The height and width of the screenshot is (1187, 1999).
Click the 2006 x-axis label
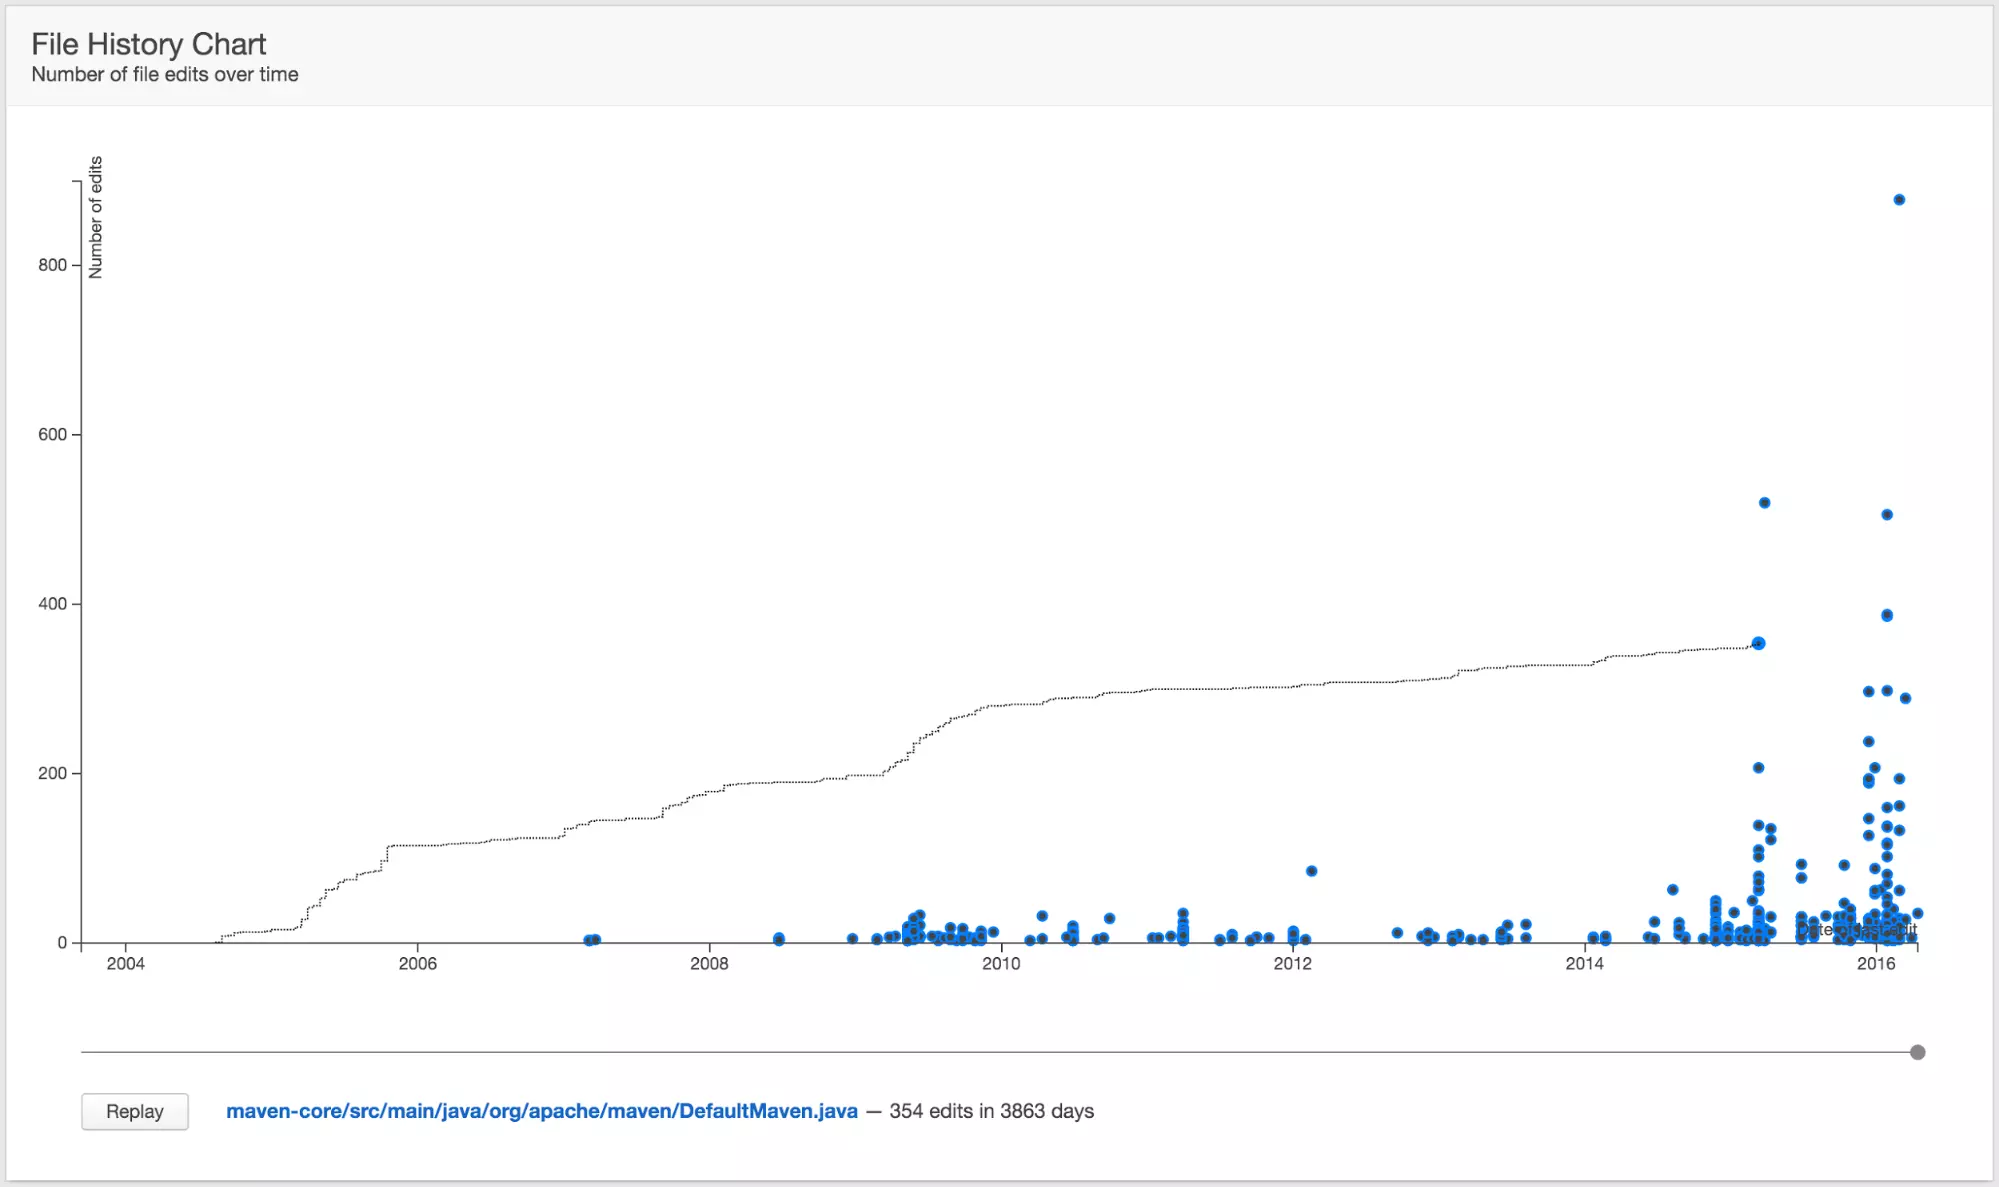click(x=418, y=964)
